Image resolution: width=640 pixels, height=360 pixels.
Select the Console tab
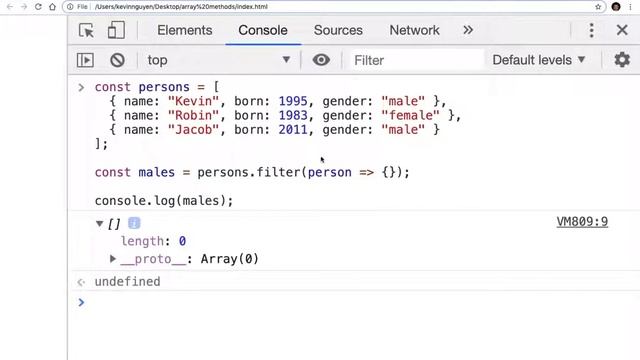tap(263, 30)
